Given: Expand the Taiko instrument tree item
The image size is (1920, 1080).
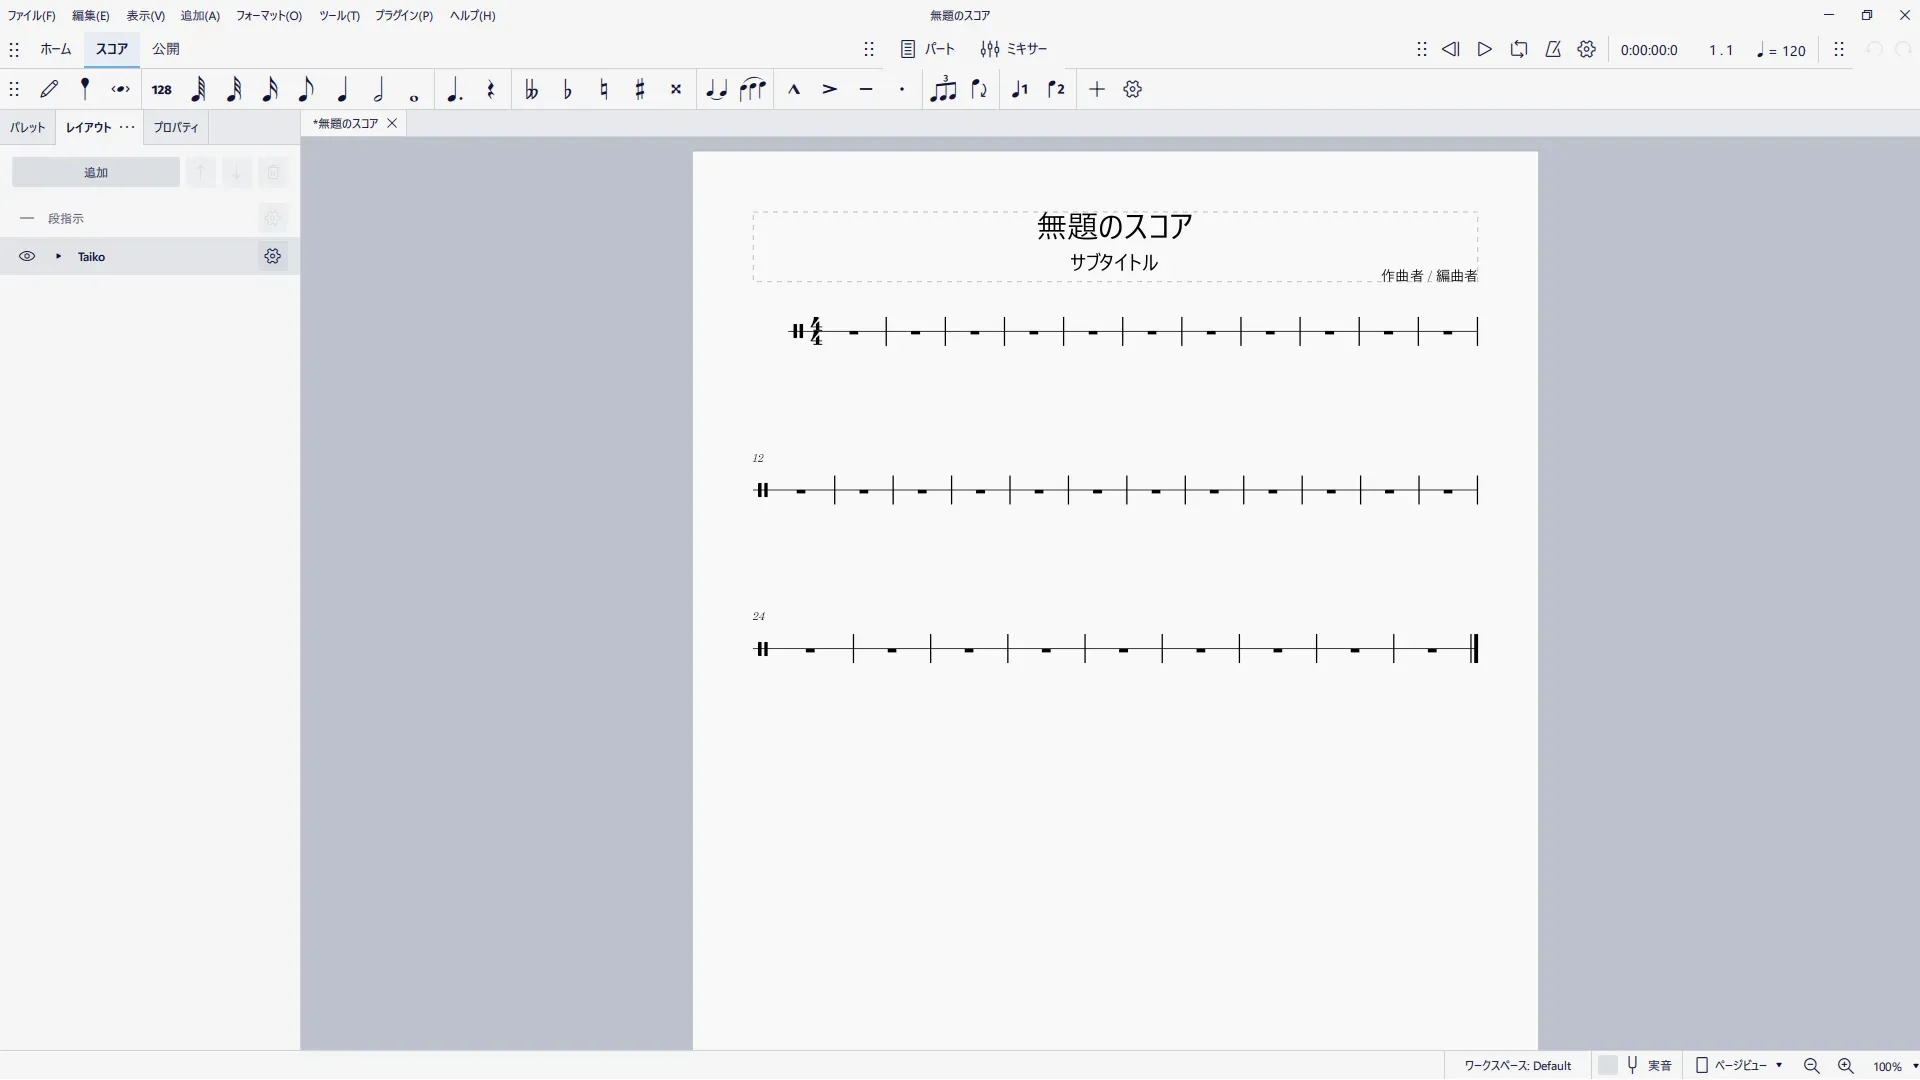Looking at the screenshot, I should pos(59,257).
